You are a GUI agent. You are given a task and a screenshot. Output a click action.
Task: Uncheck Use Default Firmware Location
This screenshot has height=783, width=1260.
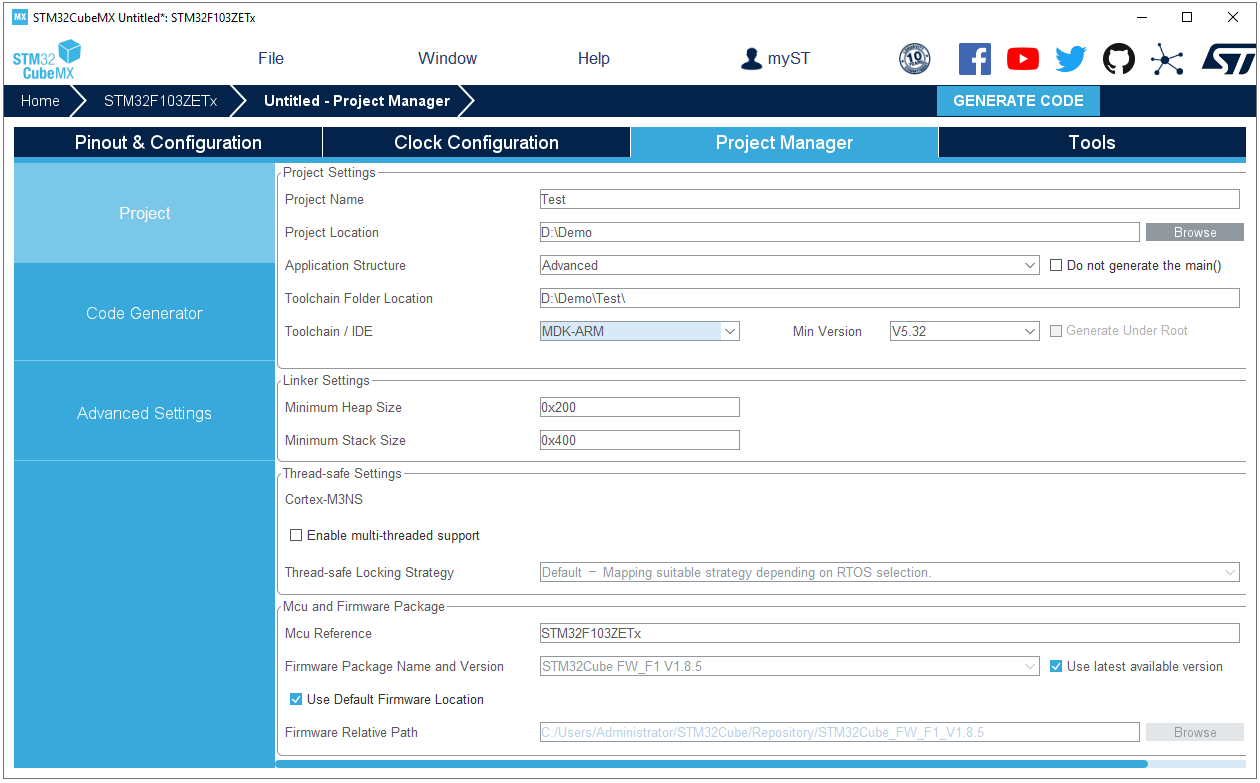pyautogui.click(x=296, y=699)
